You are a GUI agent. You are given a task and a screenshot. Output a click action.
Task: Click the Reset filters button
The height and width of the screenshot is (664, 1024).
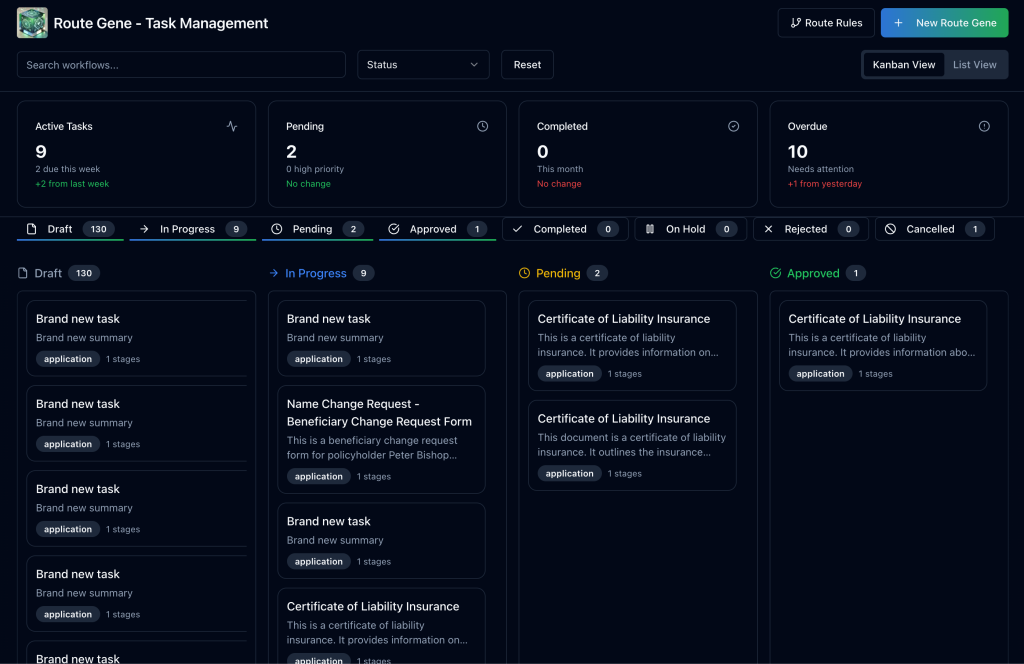527,65
